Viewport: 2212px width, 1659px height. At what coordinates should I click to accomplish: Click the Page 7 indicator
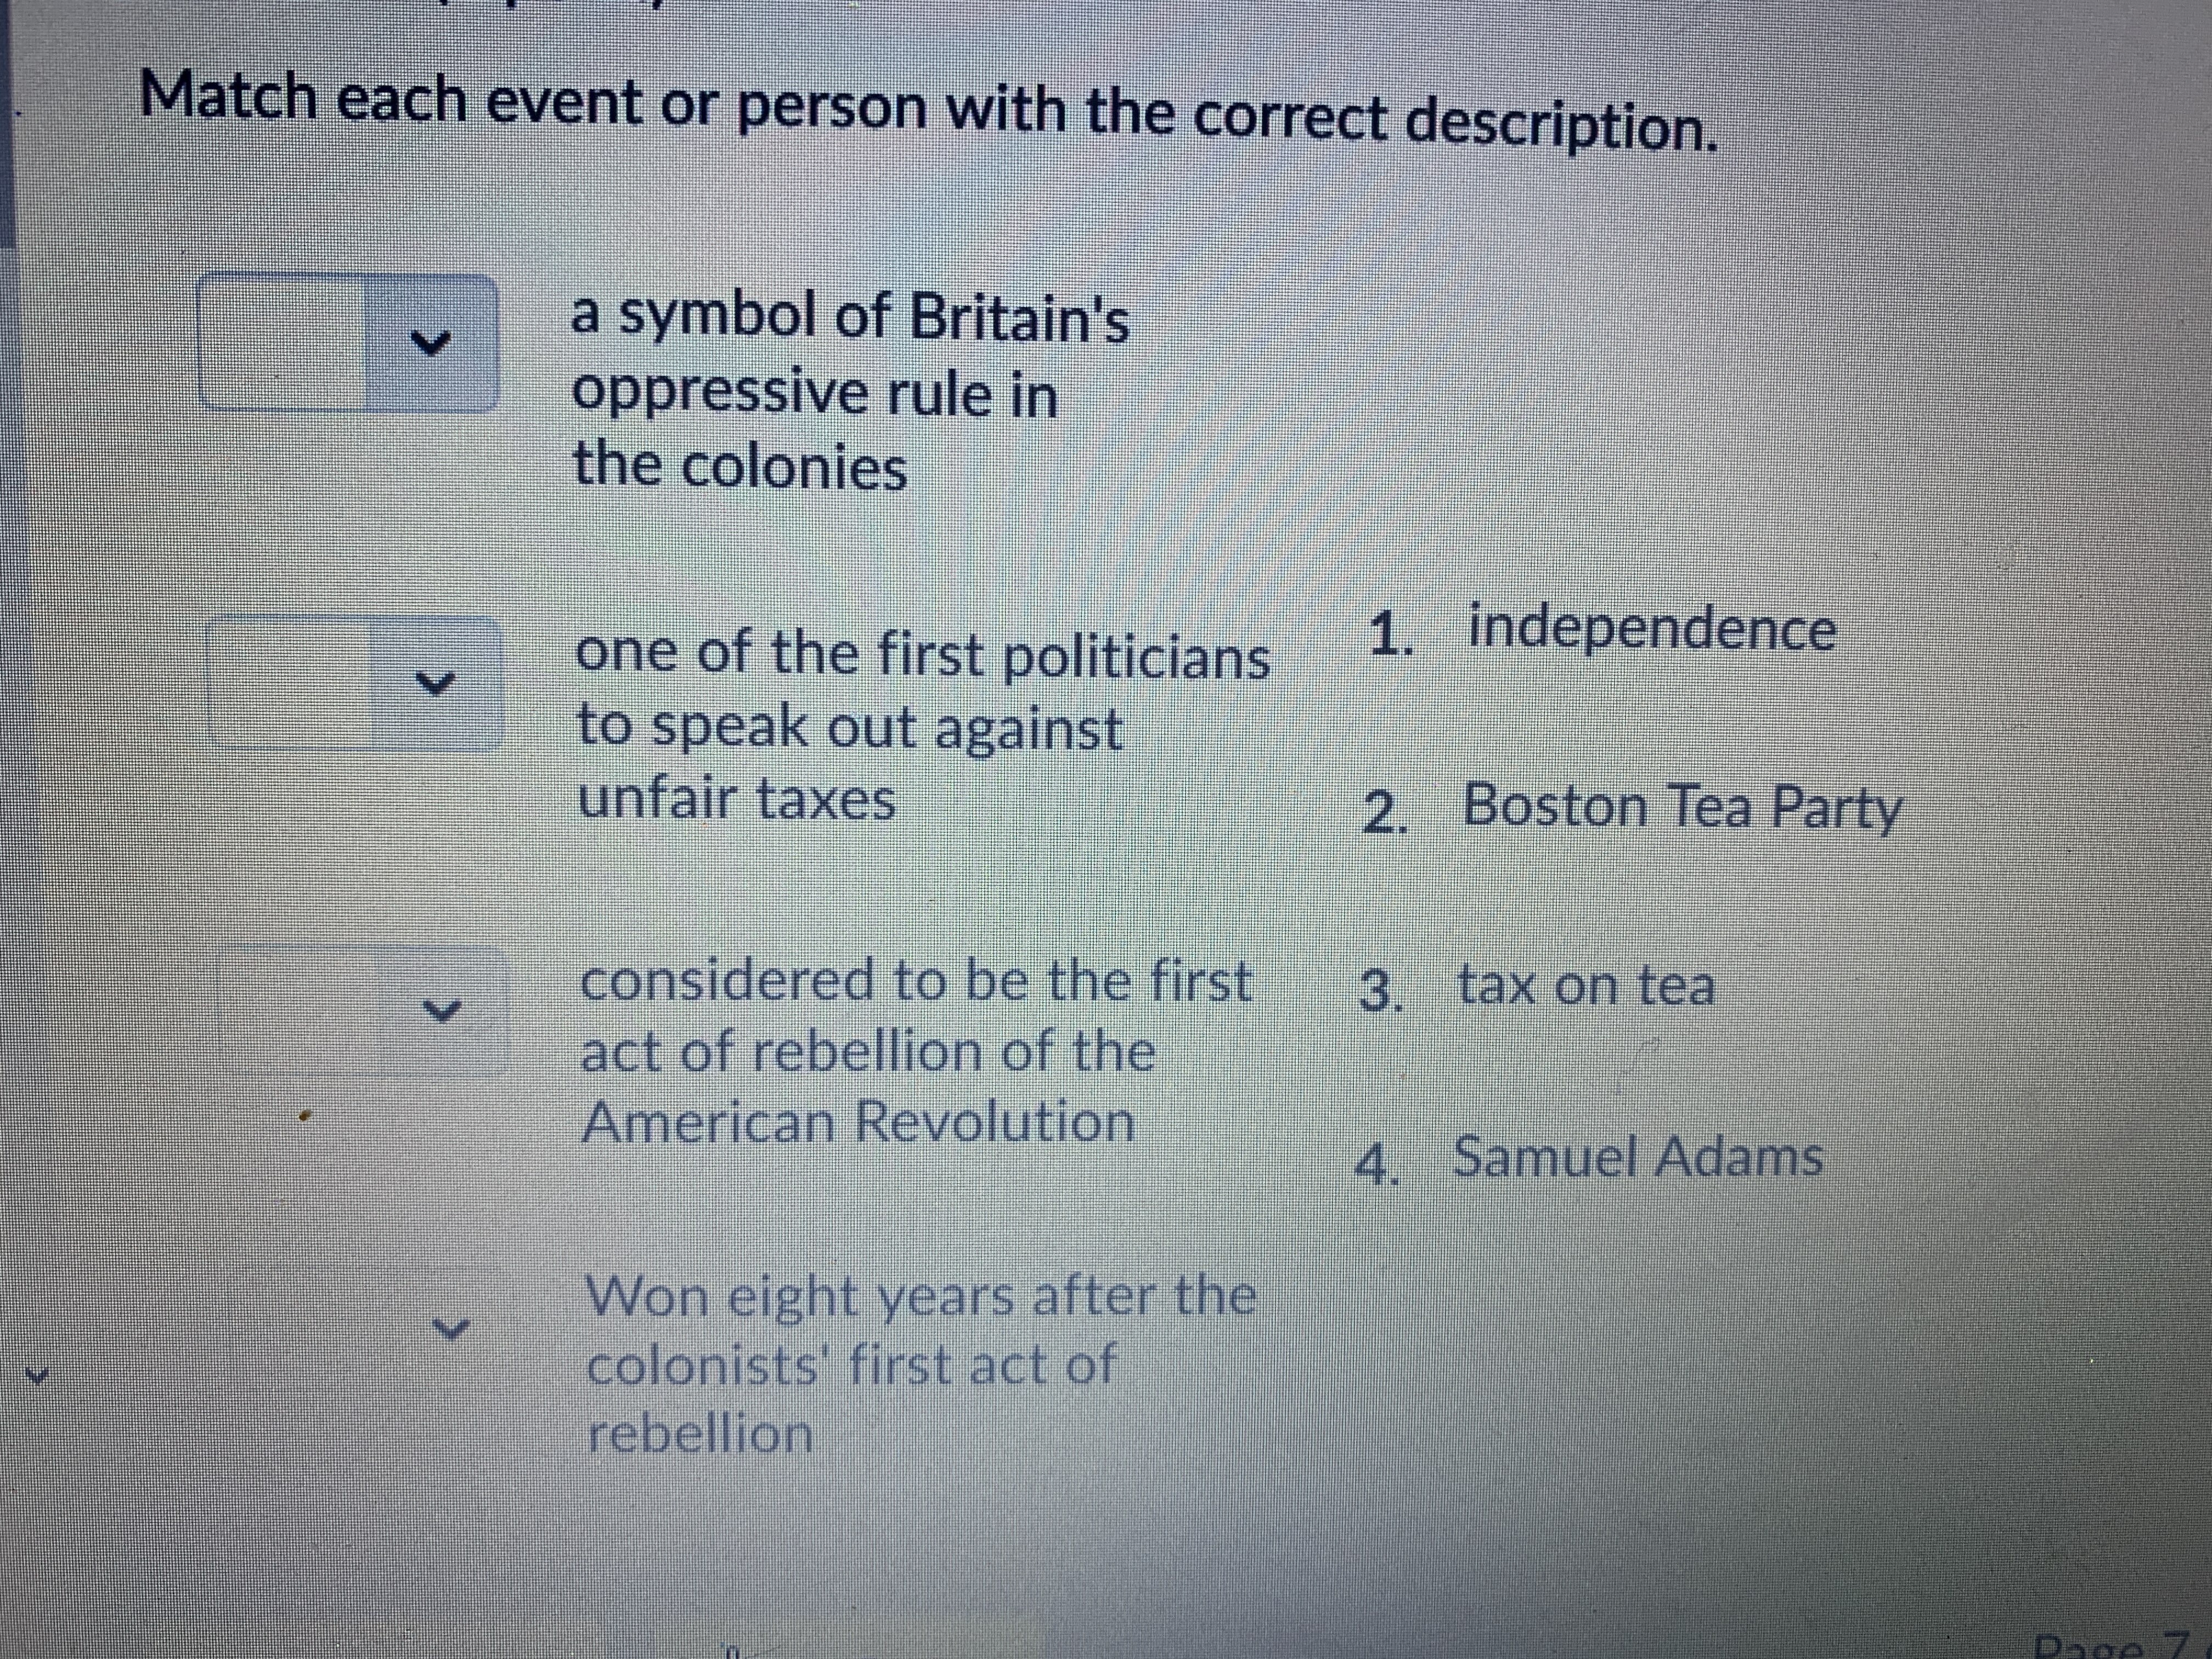2110,1644
